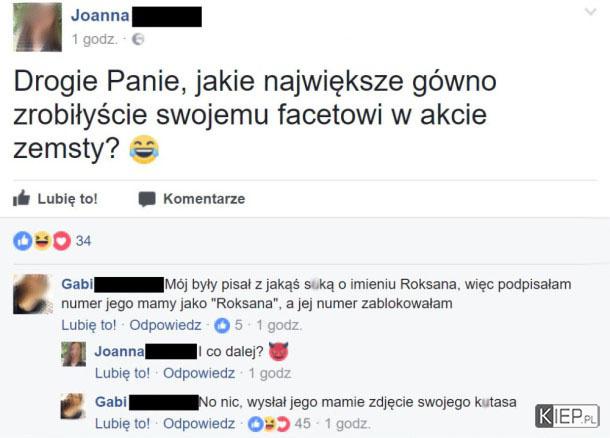This screenshot has height=438, width=610.
Task: Open the post author's blurred profile picture
Action: click(37, 27)
